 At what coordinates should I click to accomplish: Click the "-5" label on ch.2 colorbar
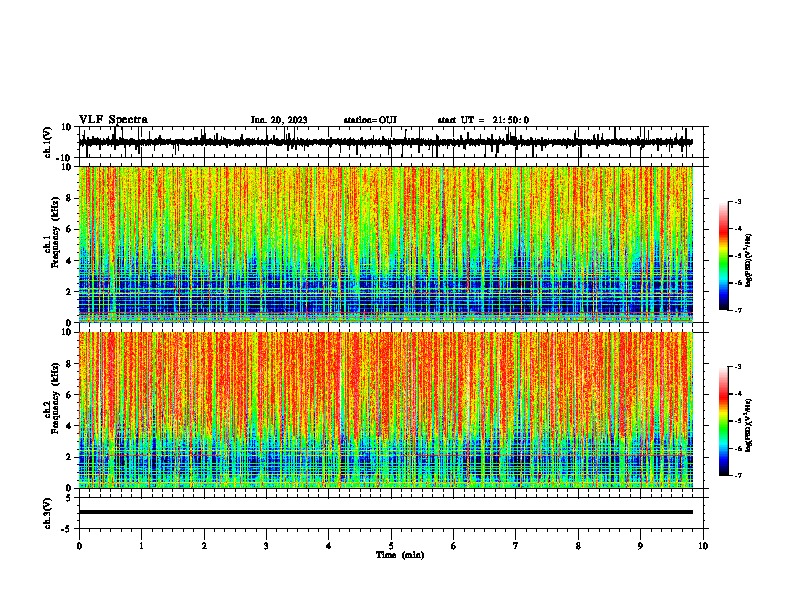pyautogui.click(x=737, y=421)
